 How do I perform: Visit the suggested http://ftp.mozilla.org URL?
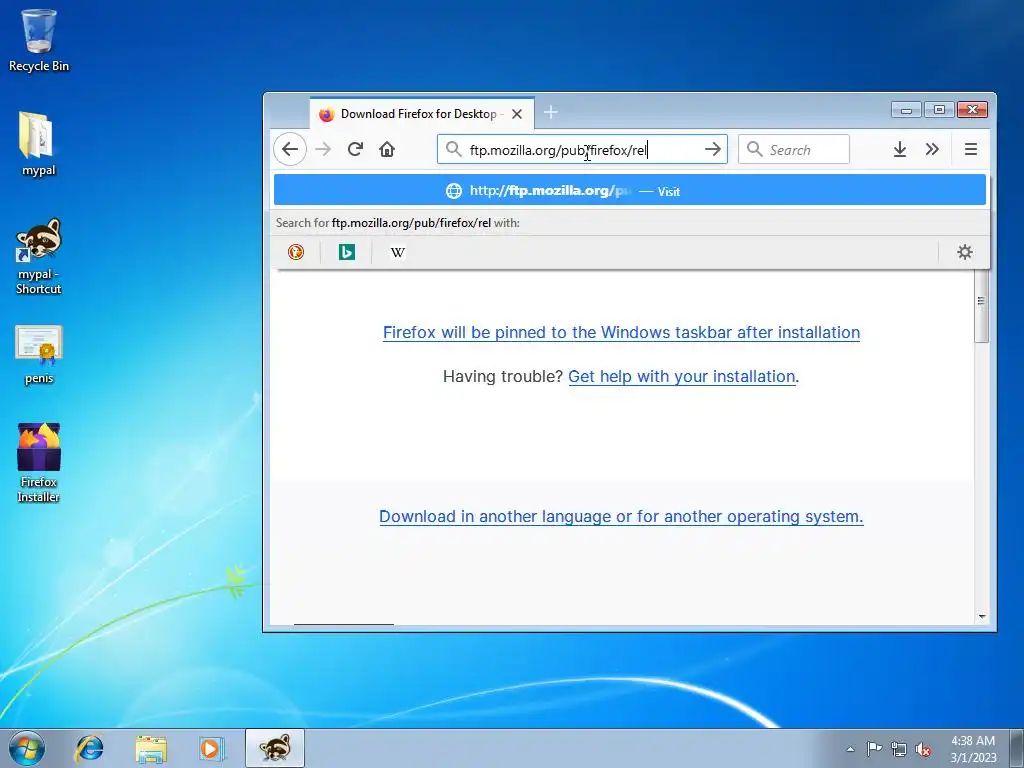(630, 191)
